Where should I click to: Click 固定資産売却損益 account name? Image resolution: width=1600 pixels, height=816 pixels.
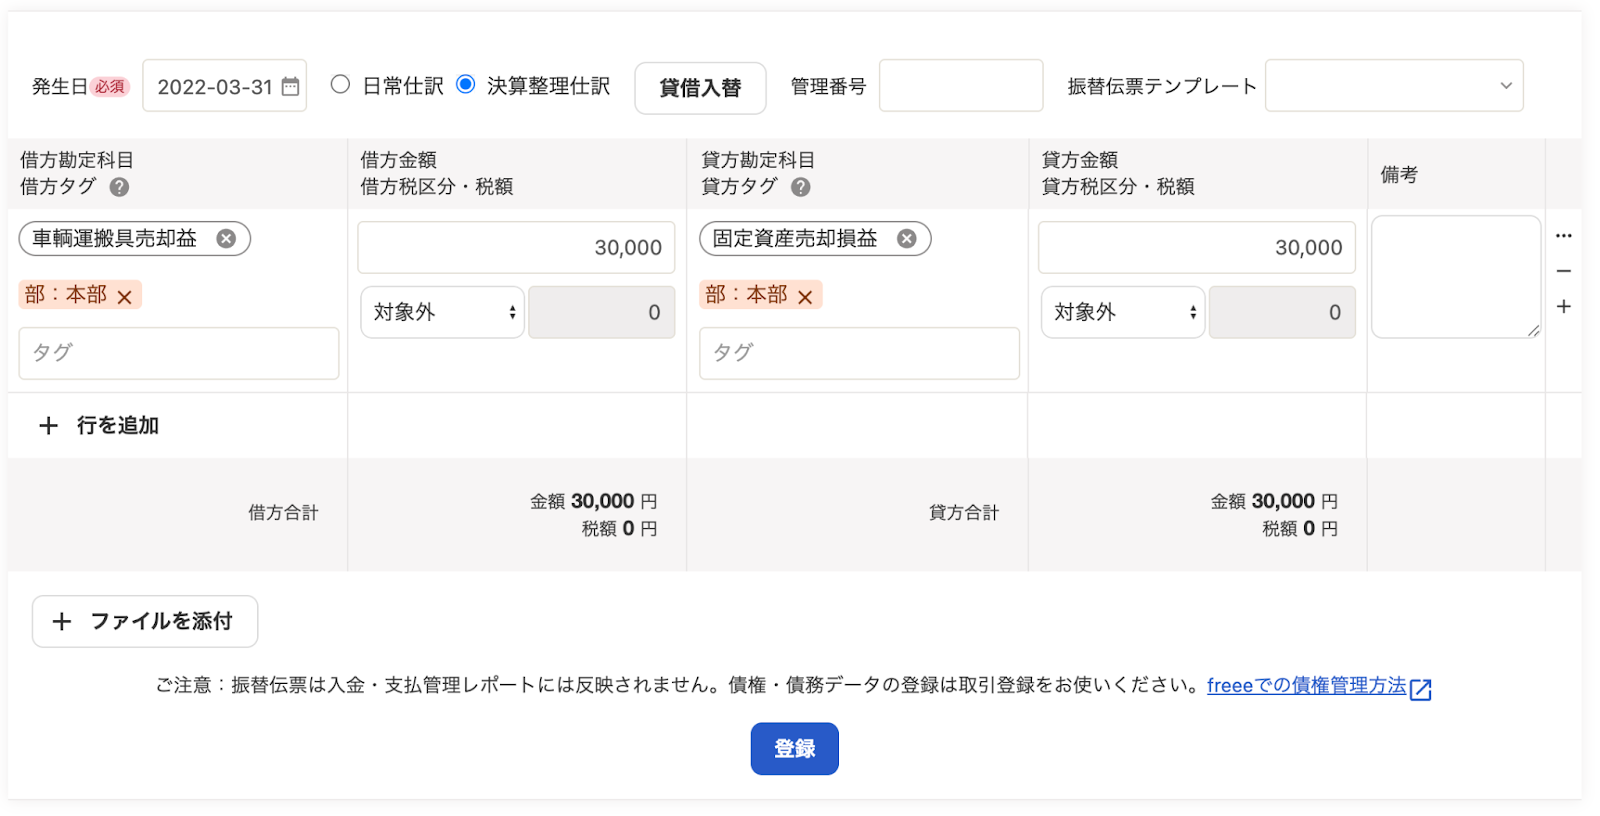pos(795,239)
